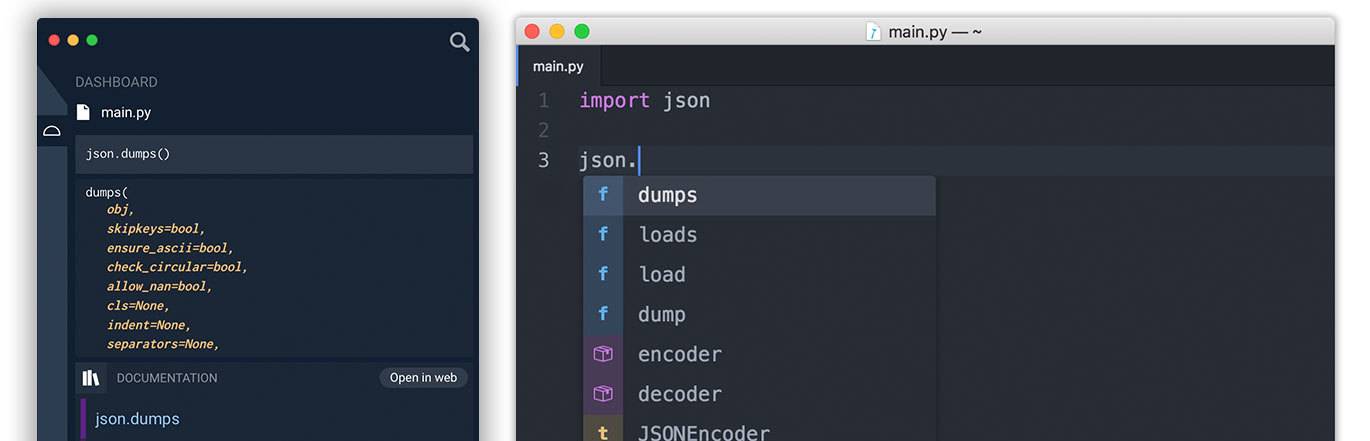Screen dimensions: 1370x441
Task: Select the main.py editor tab
Action: (558, 66)
